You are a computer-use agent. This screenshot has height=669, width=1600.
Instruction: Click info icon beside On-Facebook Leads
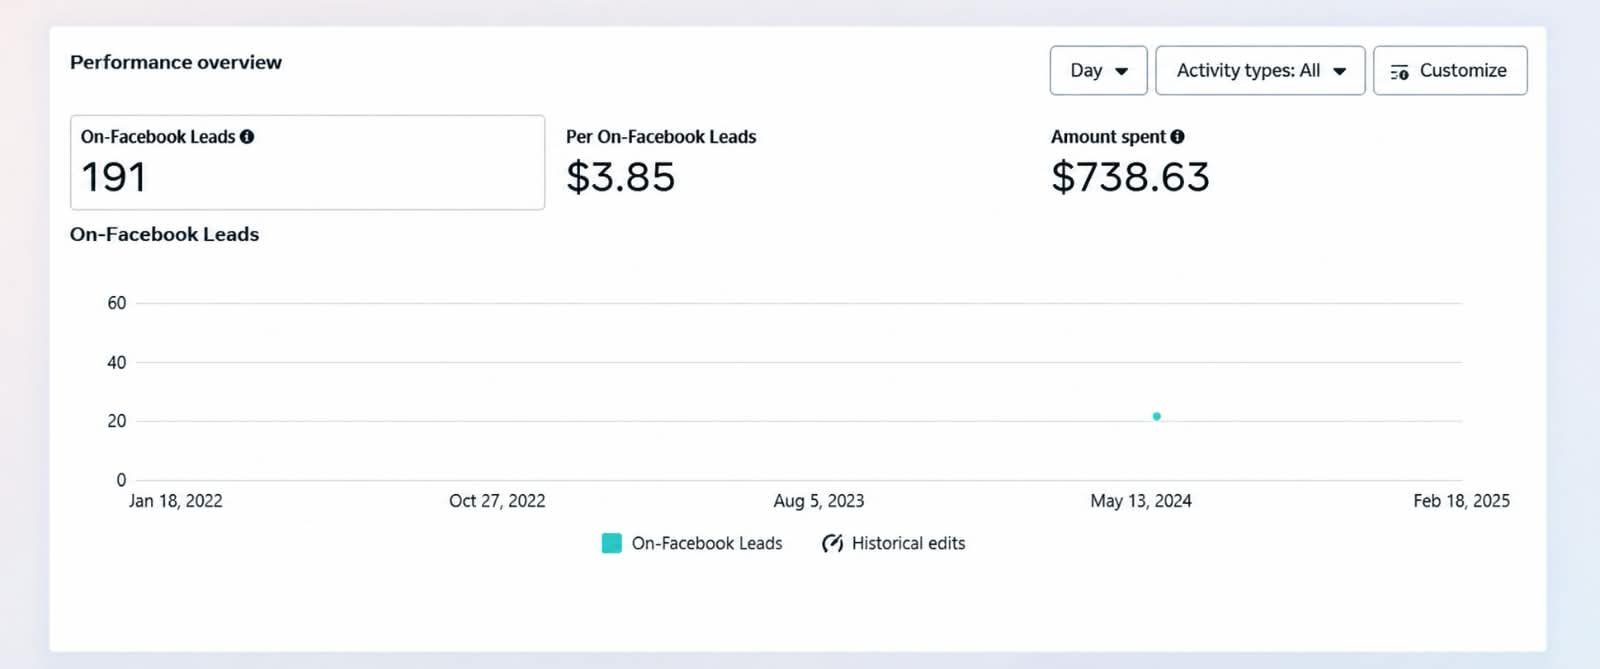coord(247,137)
